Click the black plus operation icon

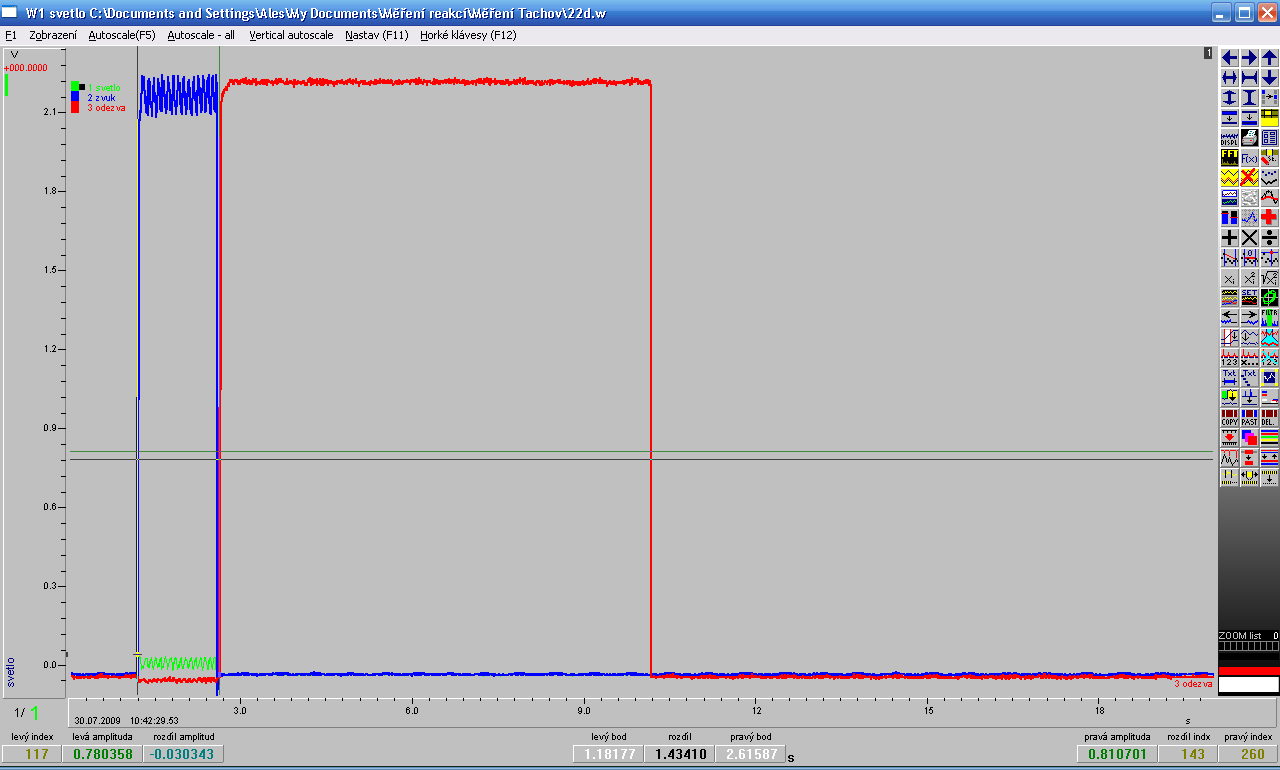coord(1229,237)
